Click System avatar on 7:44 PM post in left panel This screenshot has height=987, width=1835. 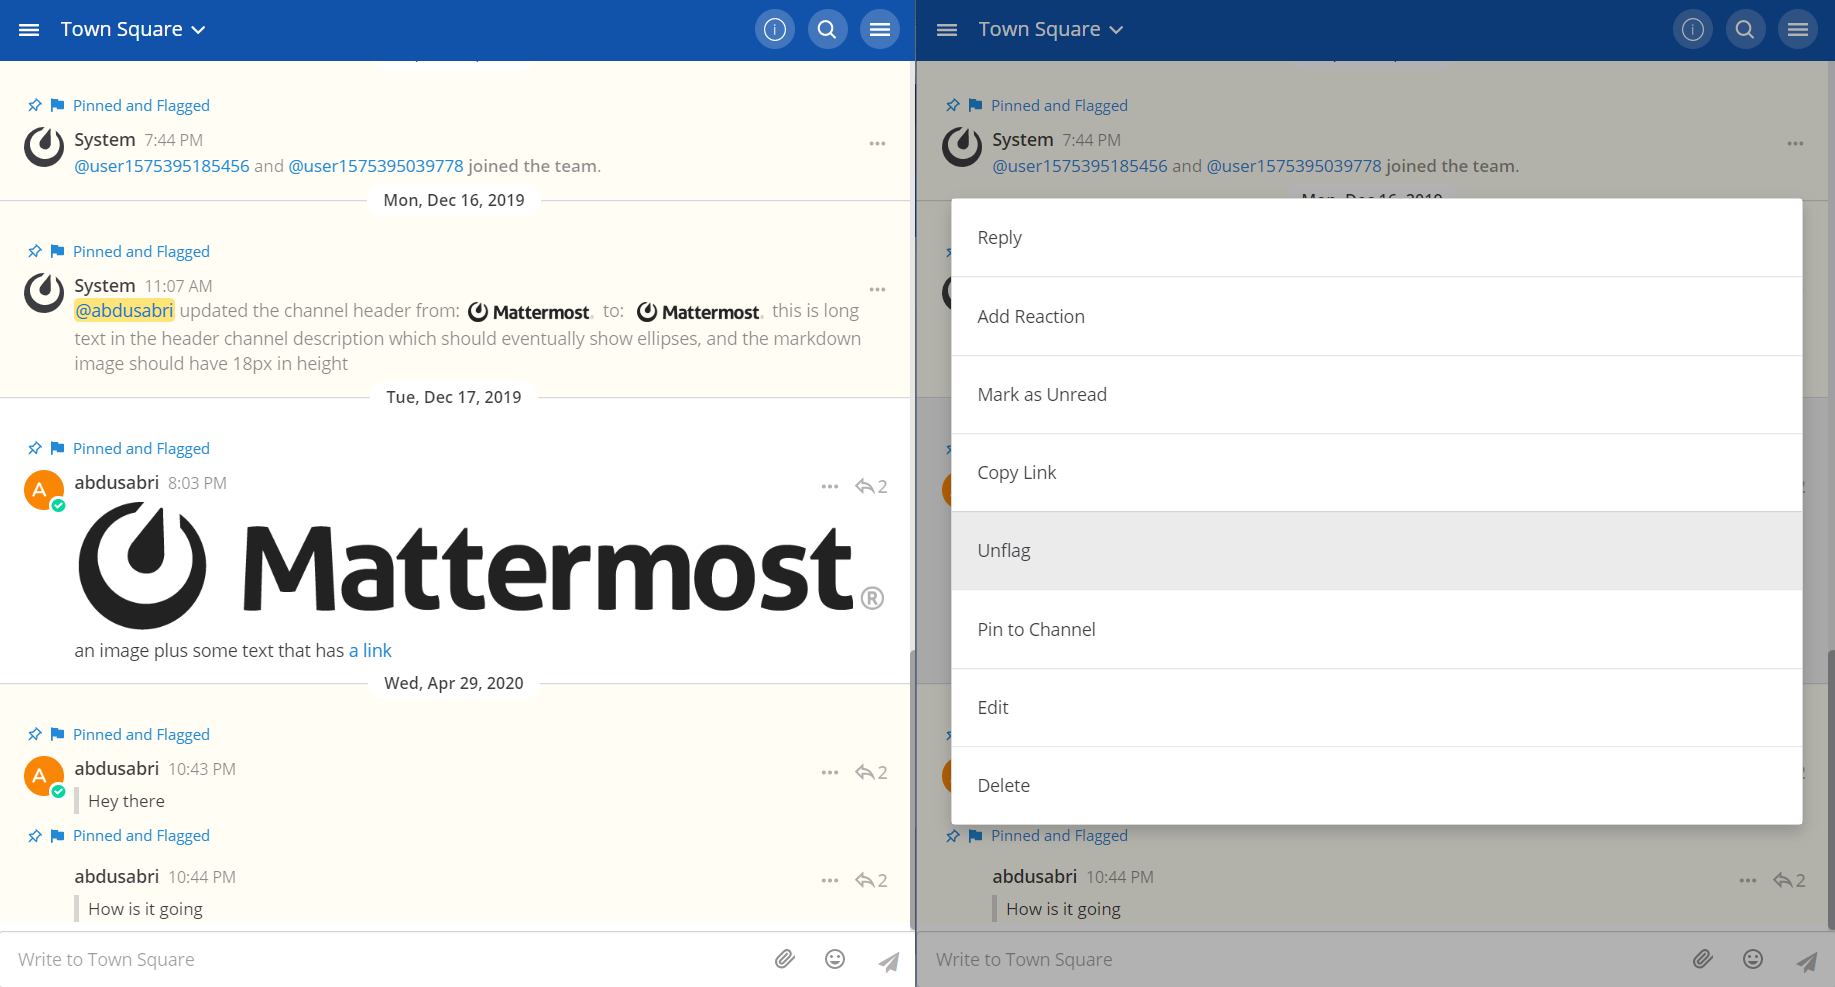pyautogui.click(x=44, y=147)
